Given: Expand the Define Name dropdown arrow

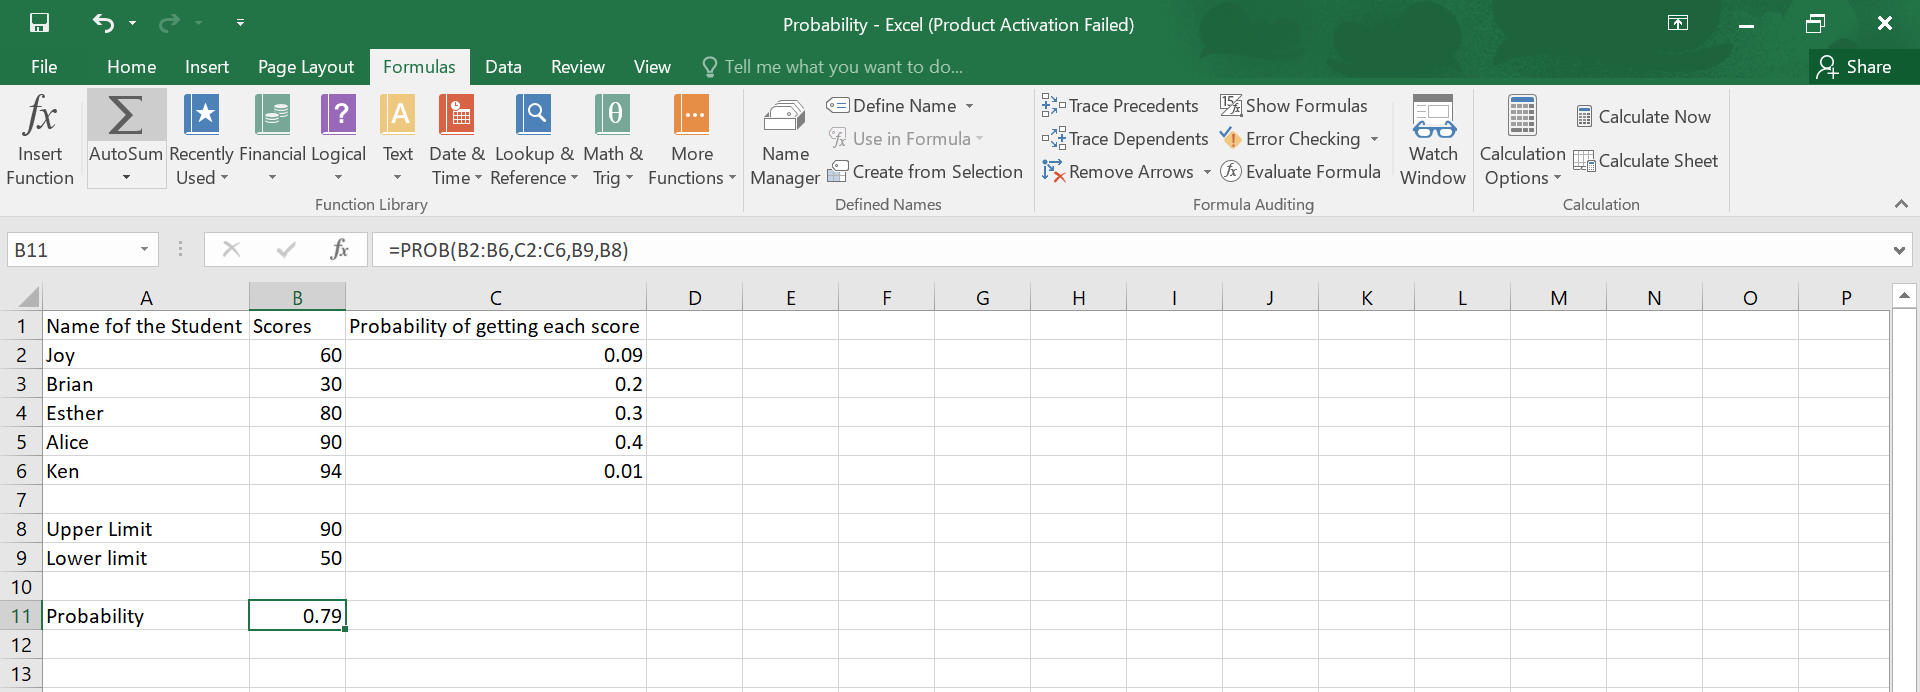Looking at the screenshot, I should 969,106.
